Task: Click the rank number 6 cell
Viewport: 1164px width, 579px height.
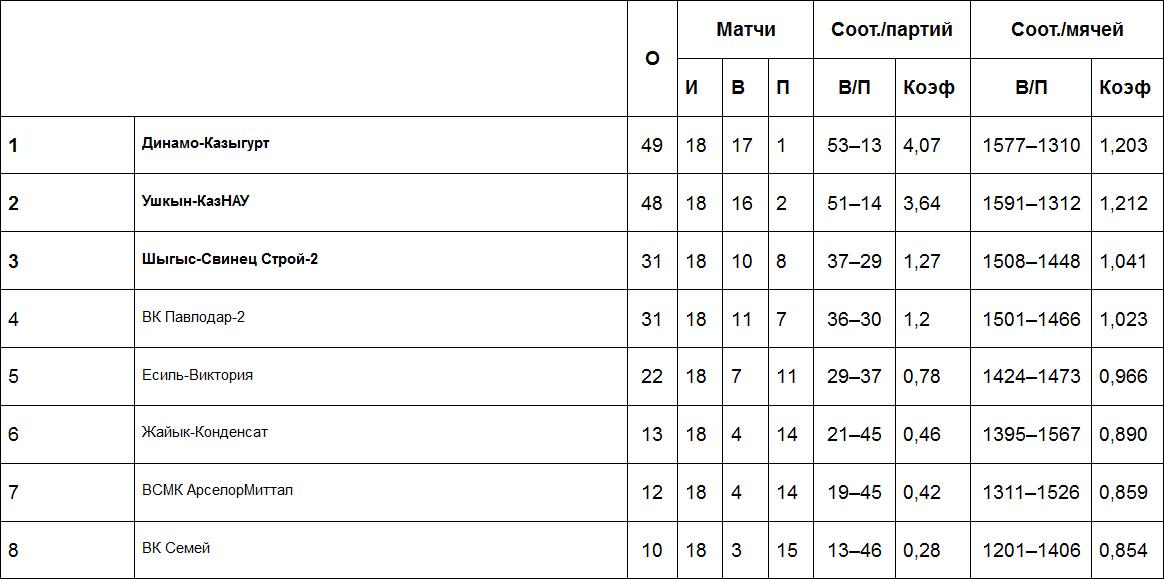Action: (x=14, y=434)
